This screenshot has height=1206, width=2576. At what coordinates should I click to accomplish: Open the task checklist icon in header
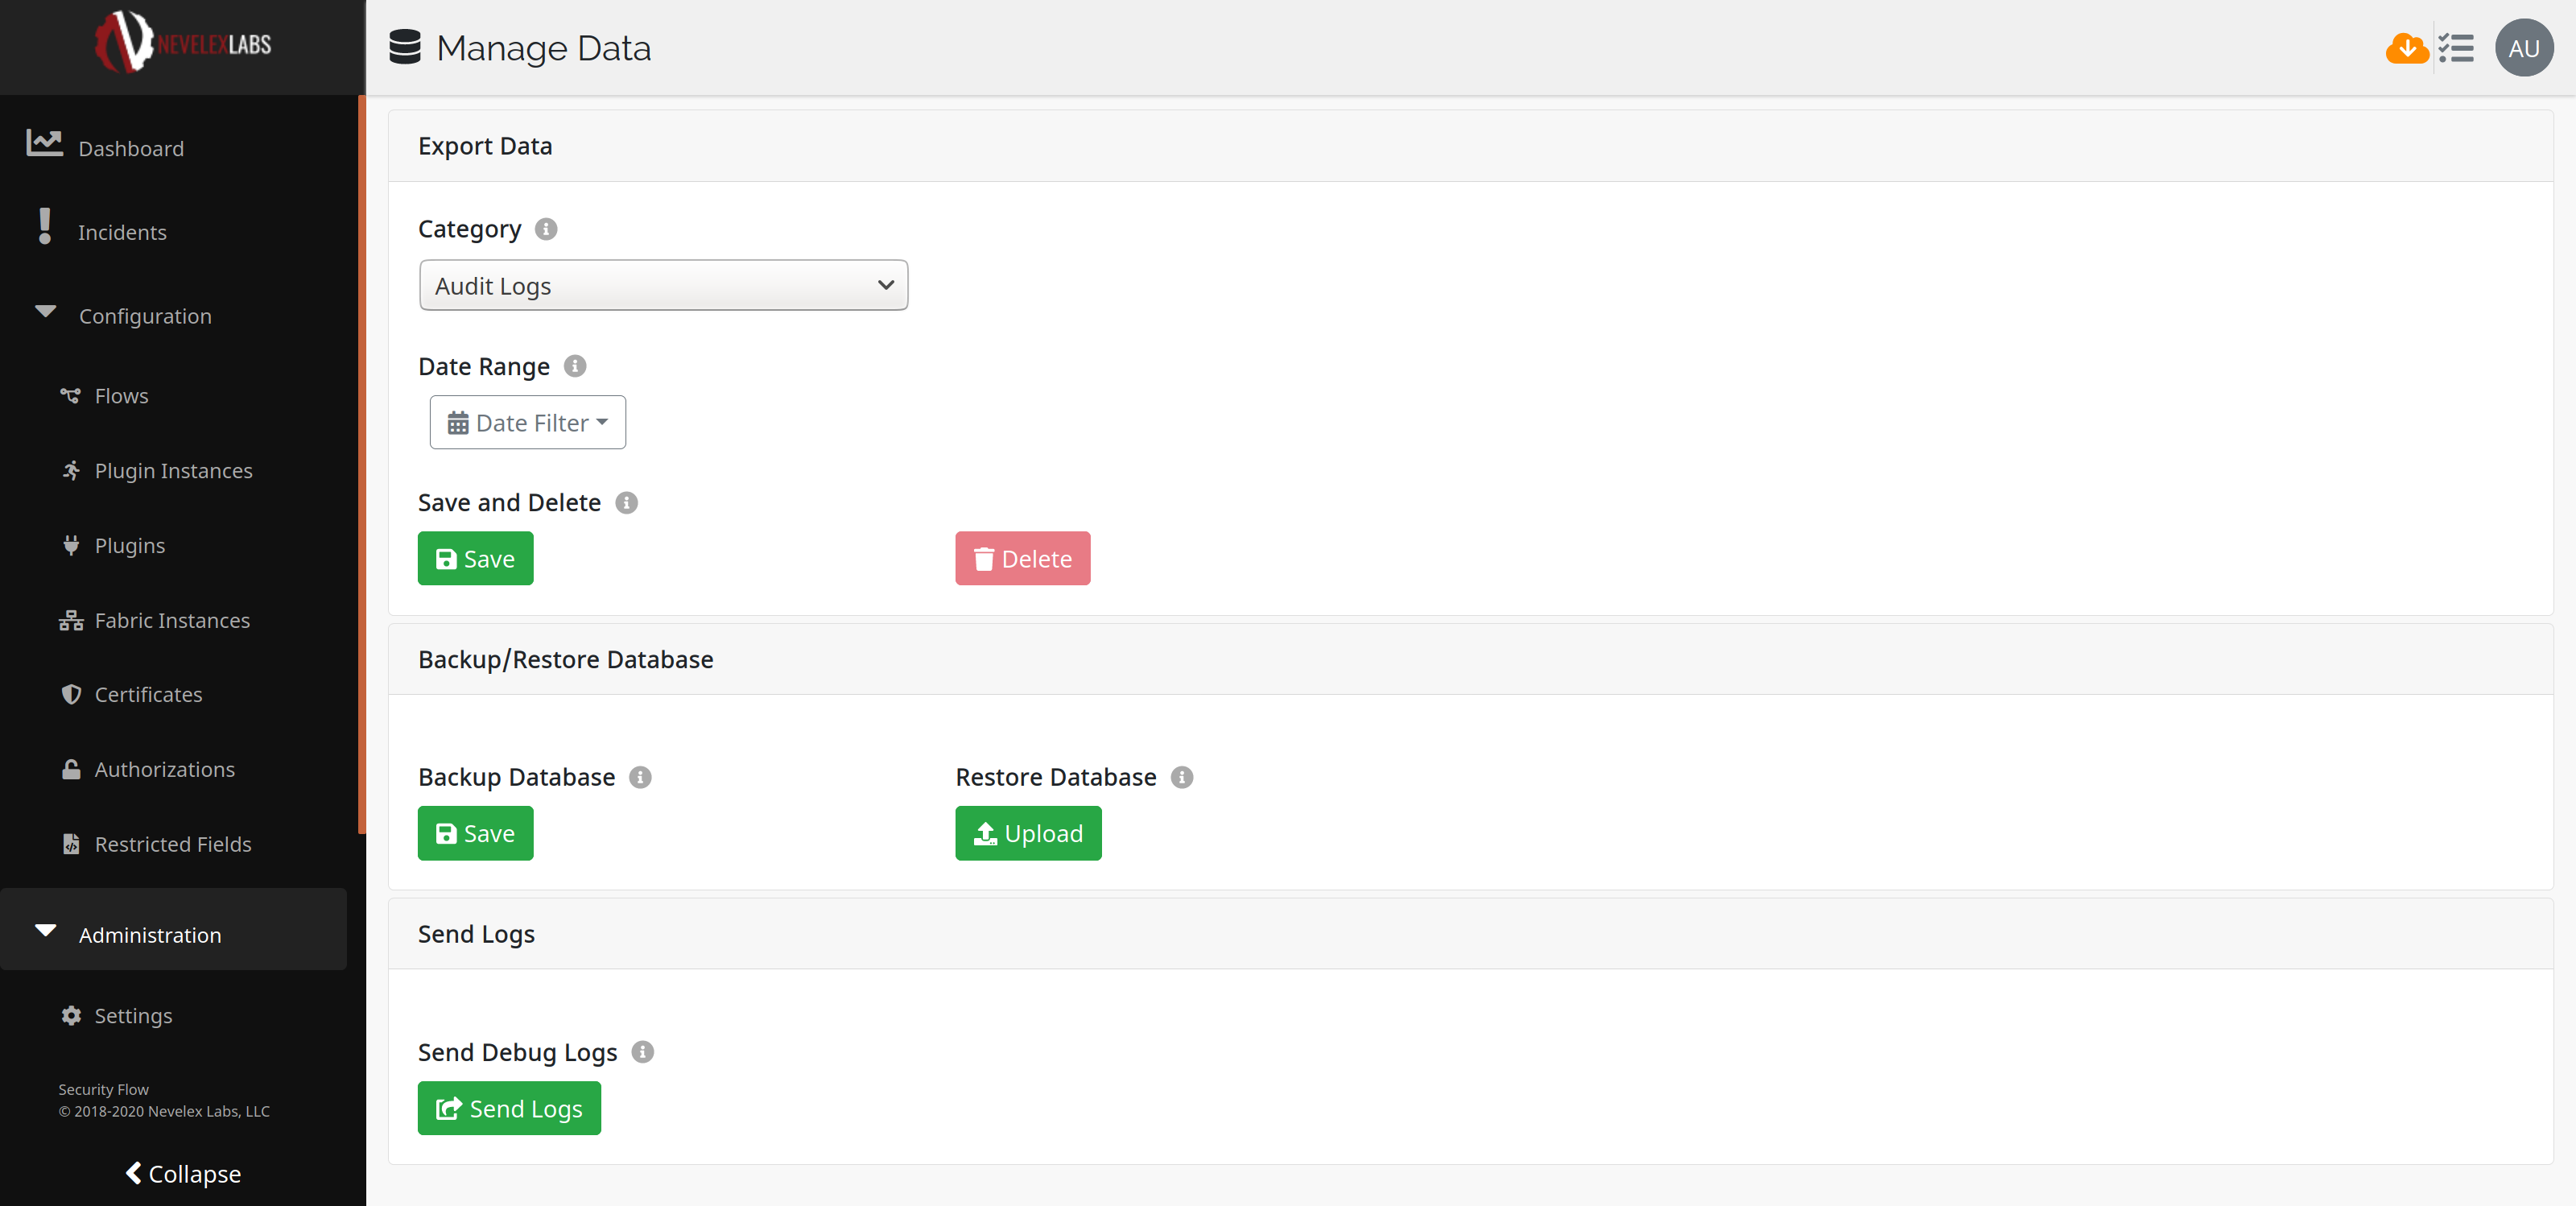(x=2455, y=48)
